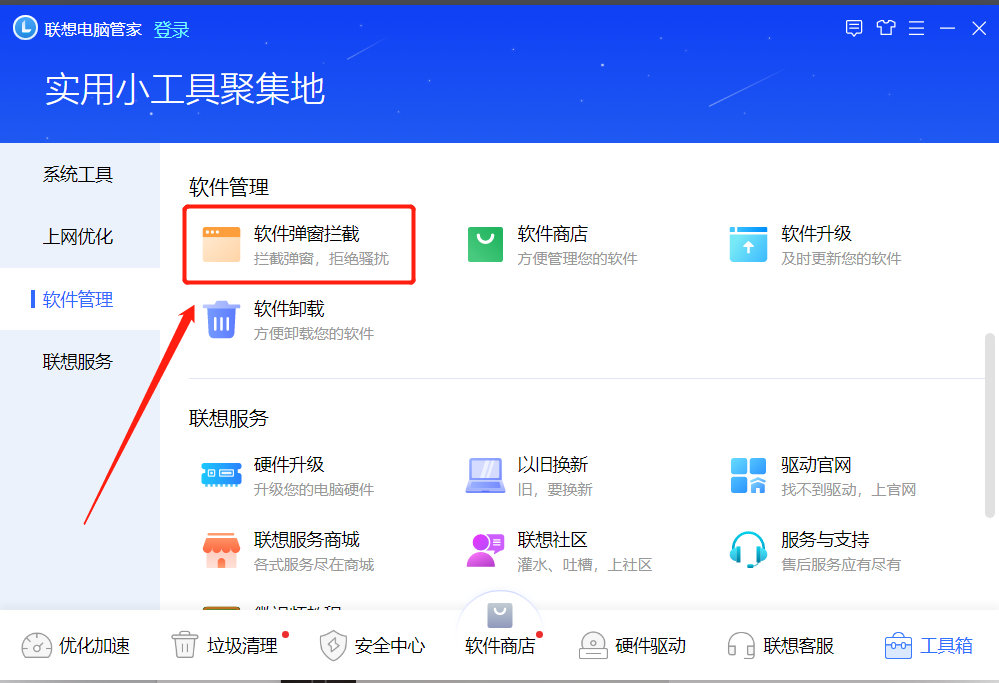Open 硬件驱动 hardware drivers page
This screenshot has width=999, height=683.
coord(633,646)
